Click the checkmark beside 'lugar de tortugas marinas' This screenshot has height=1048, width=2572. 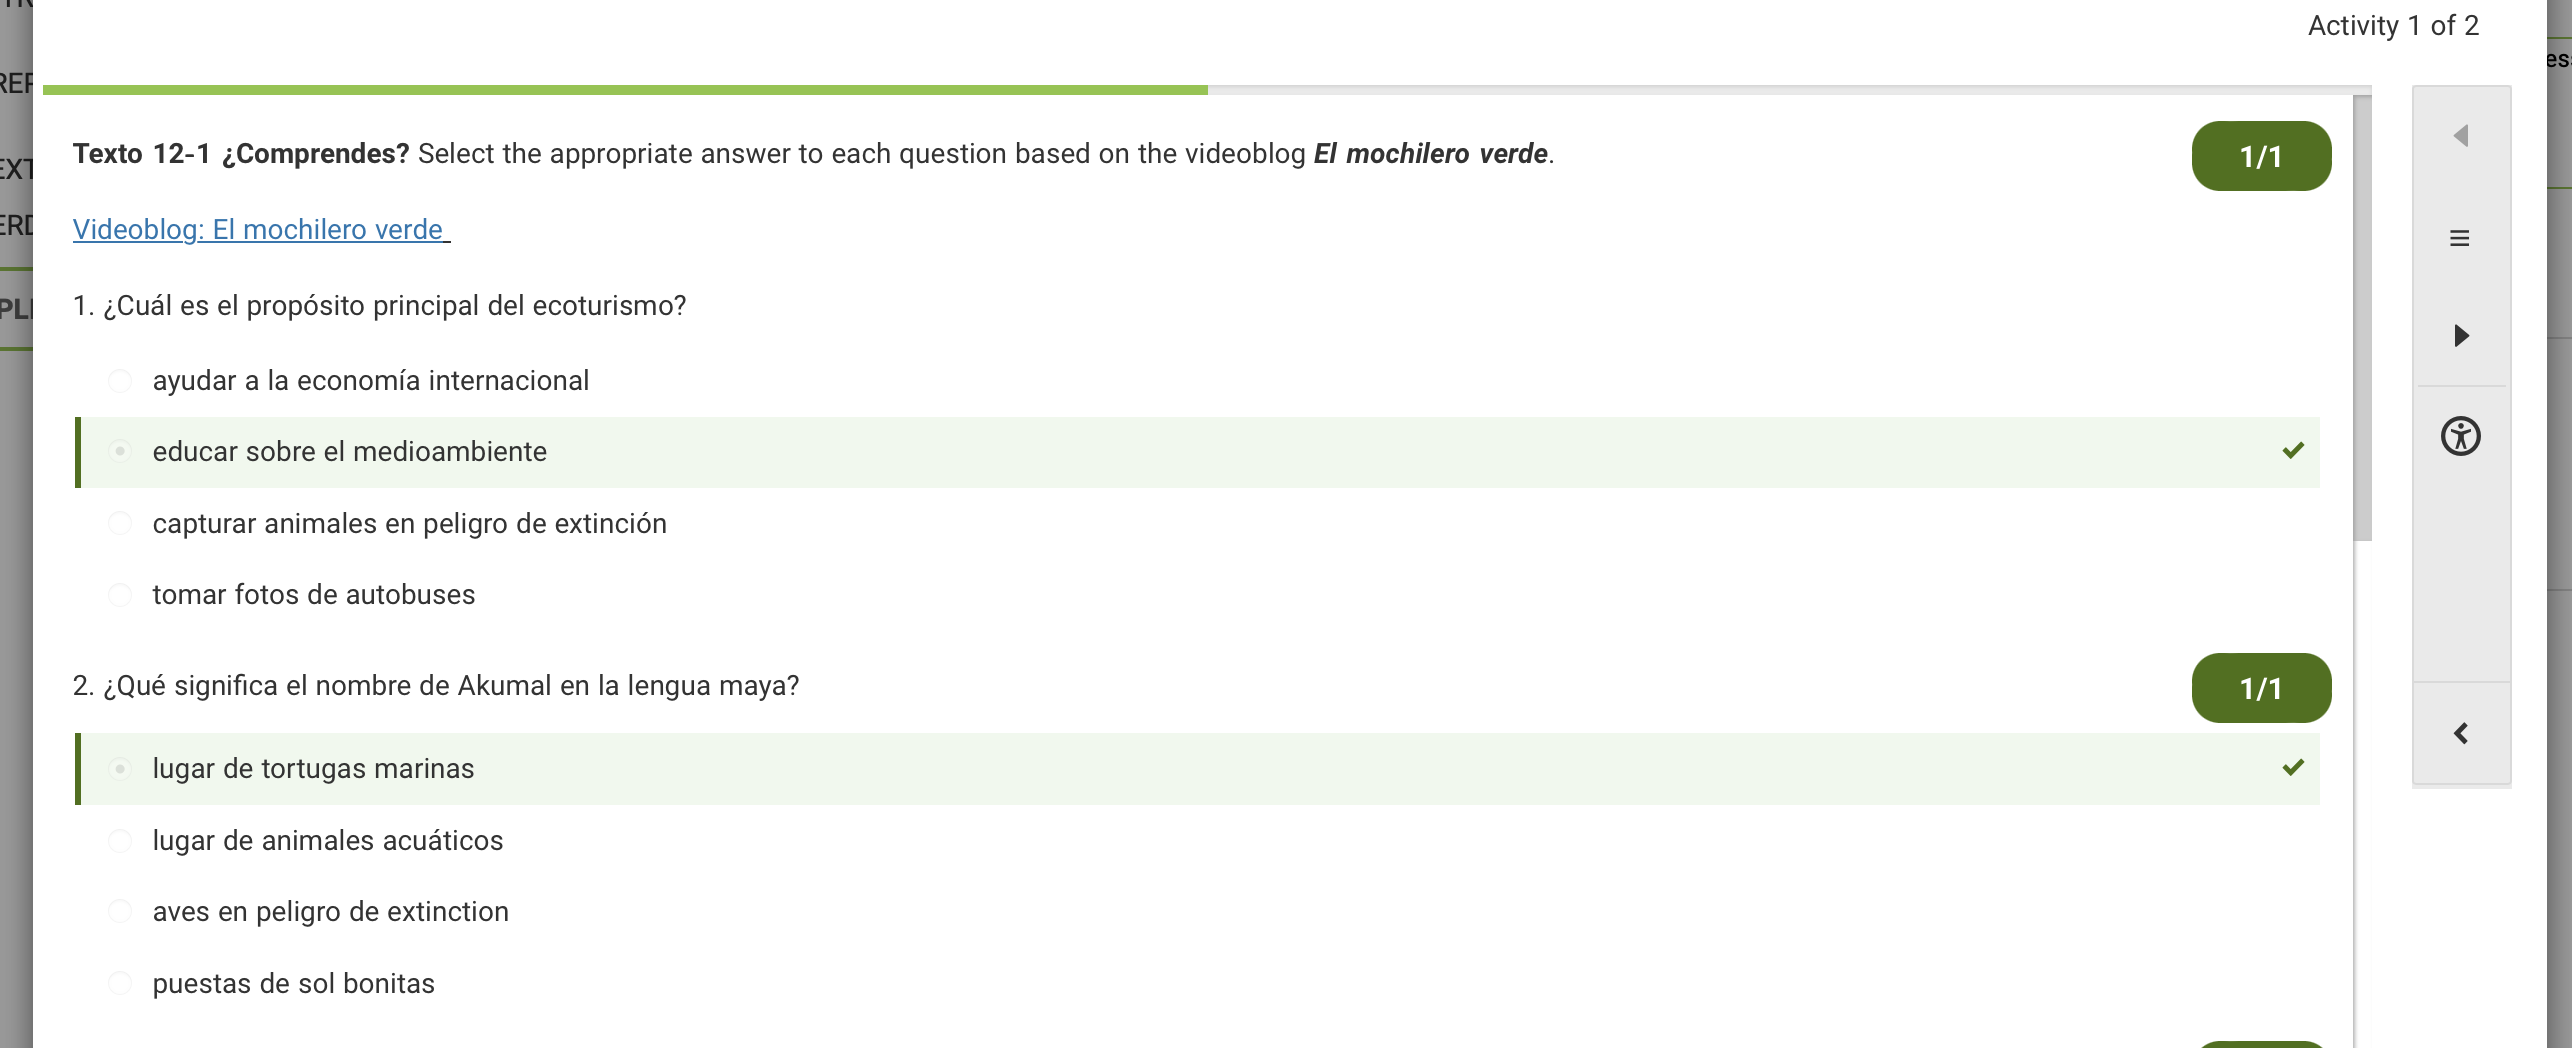2293,768
